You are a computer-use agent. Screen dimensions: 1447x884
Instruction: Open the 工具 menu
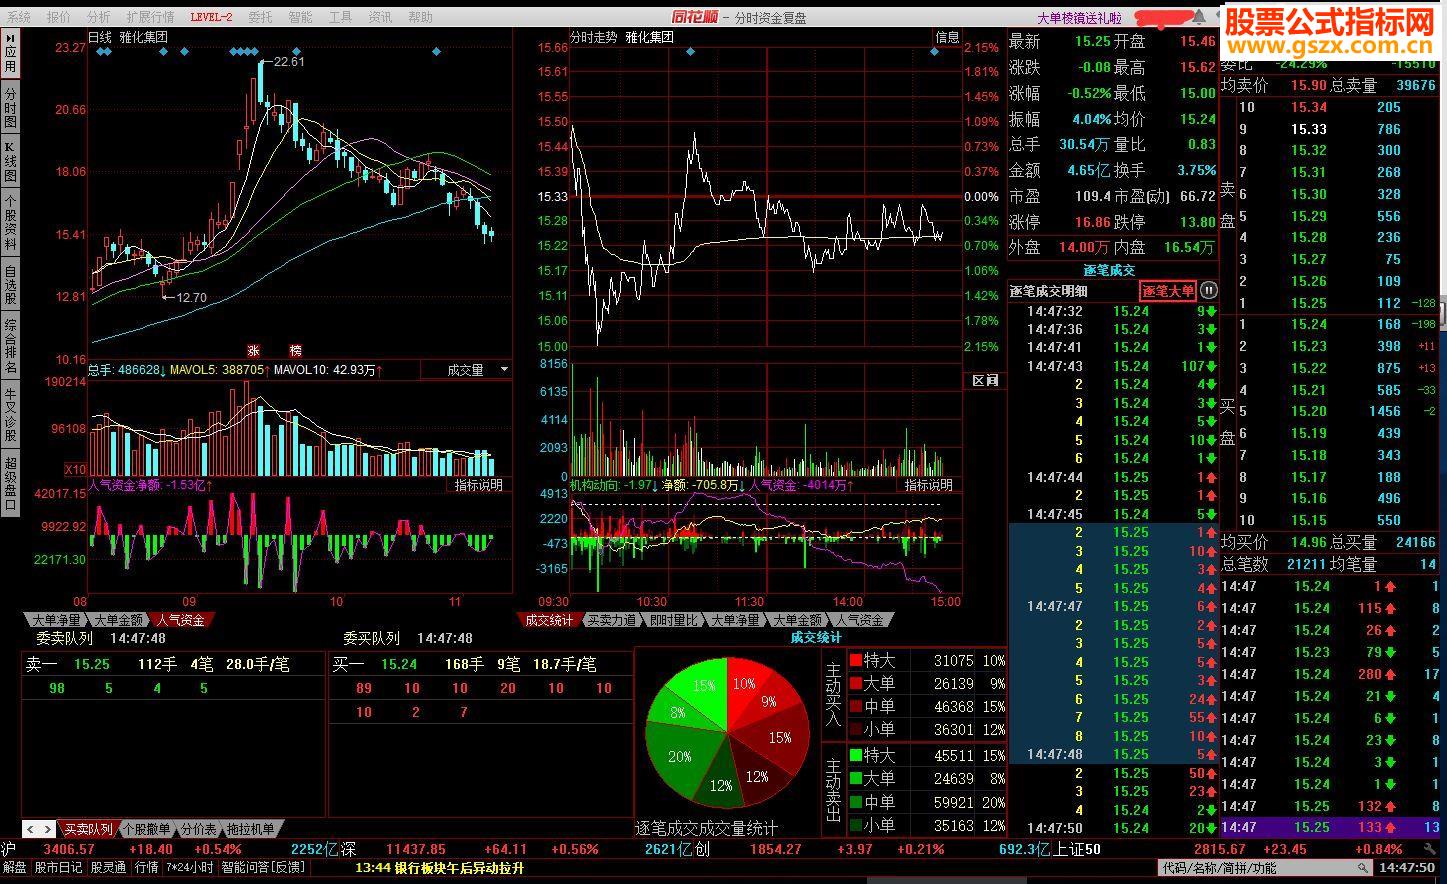point(340,16)
